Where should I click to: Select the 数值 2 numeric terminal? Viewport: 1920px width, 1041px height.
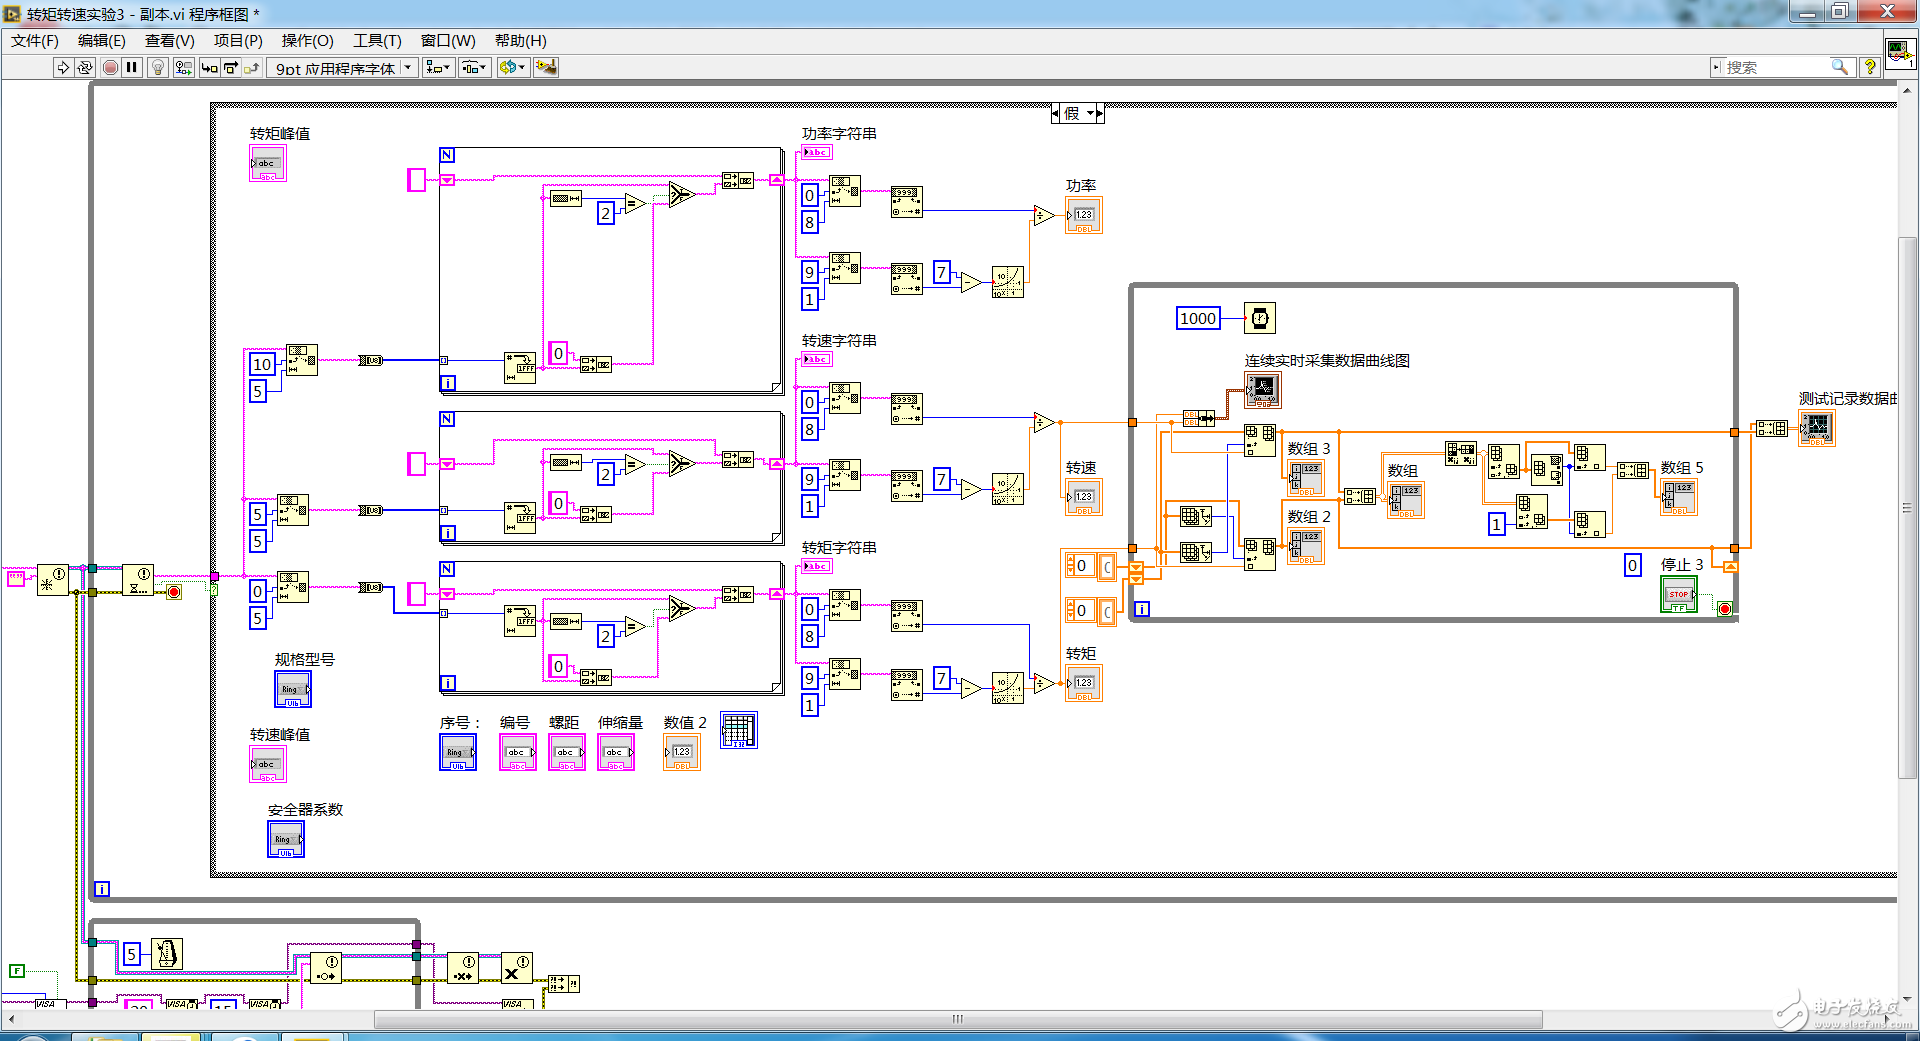pos(682,752)
